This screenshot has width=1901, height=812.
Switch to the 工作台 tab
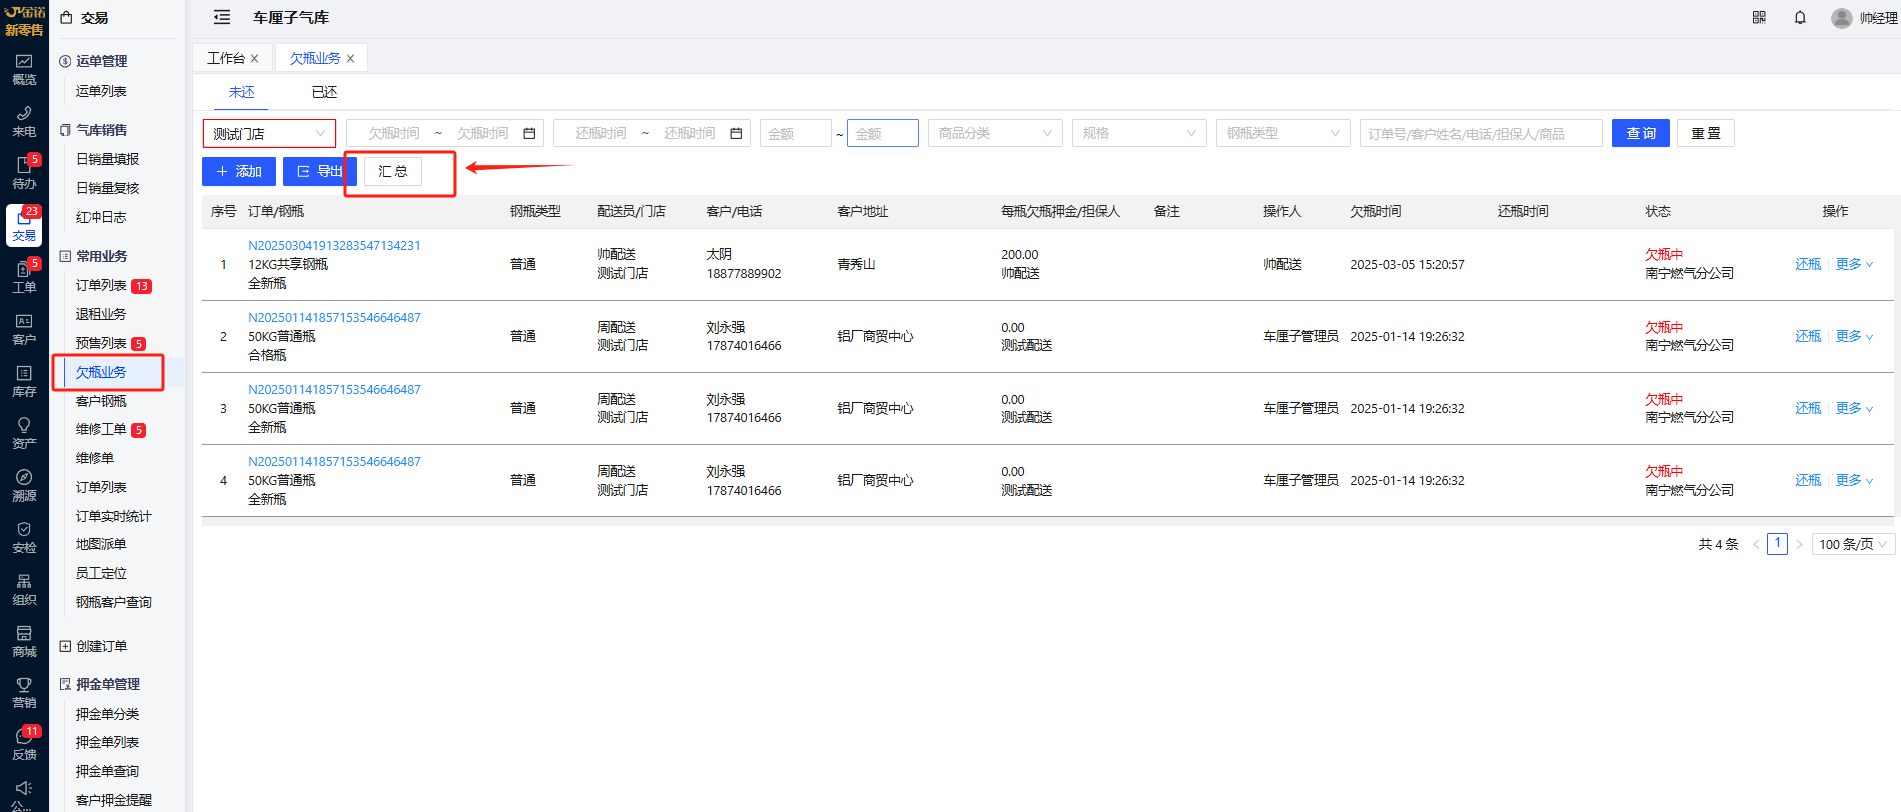click(x=226, y=59)
